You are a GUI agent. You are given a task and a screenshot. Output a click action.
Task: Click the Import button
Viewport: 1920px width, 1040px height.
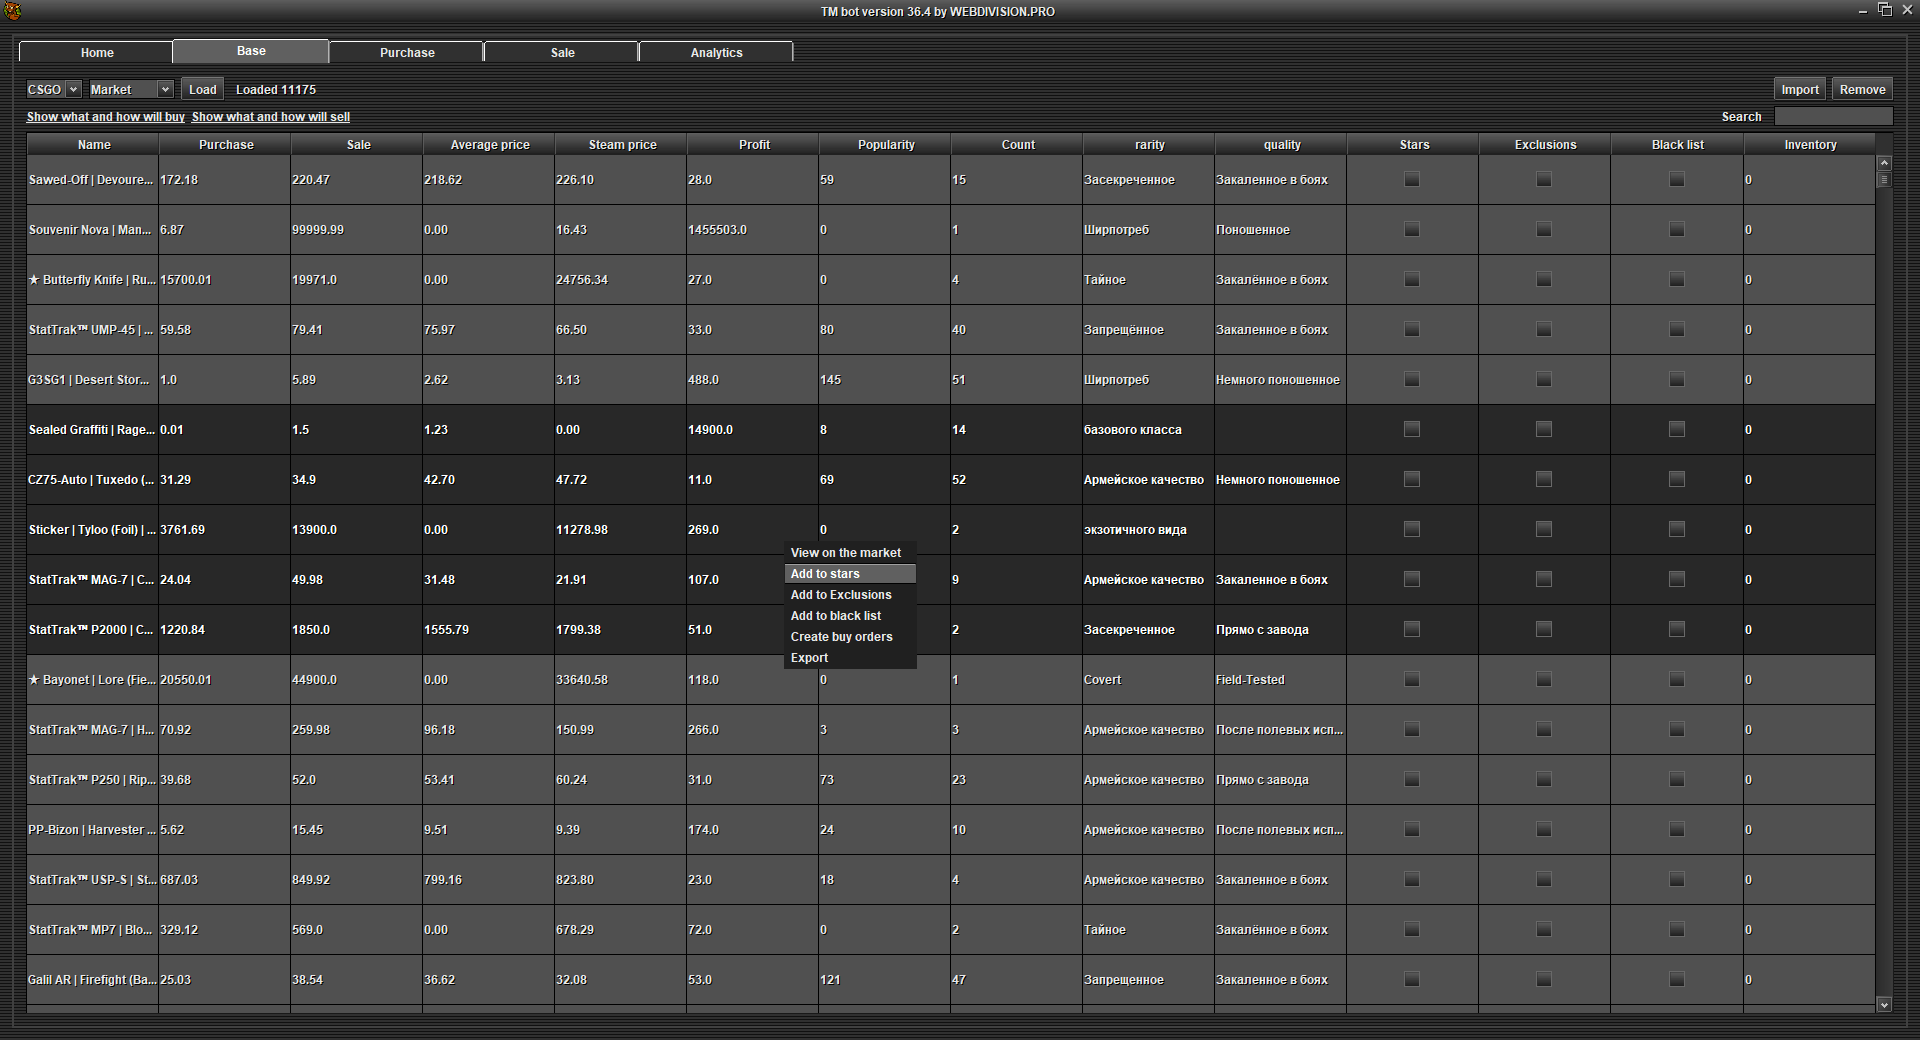[x=1799, y=89]
